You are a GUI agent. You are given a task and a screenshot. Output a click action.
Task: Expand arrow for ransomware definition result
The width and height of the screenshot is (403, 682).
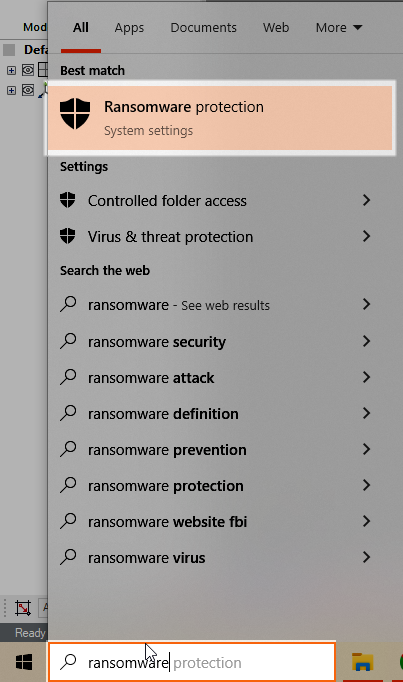pos(366,413)
